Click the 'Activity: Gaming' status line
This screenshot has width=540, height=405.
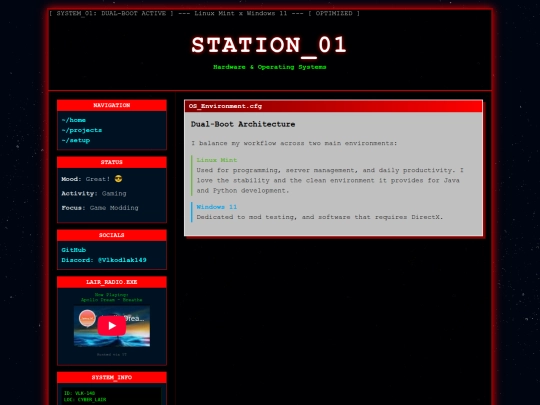coord(94,194)
